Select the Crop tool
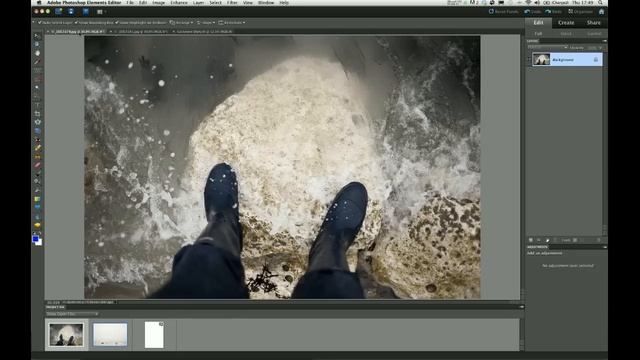This screenshot has width=640, height=360. coord(37,113)
